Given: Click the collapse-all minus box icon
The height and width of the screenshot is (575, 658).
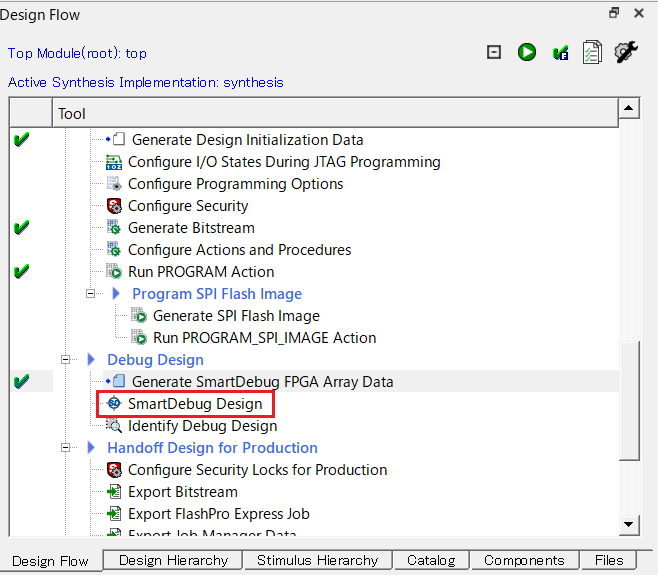Looking at the screenshot, I should point(493,53).
